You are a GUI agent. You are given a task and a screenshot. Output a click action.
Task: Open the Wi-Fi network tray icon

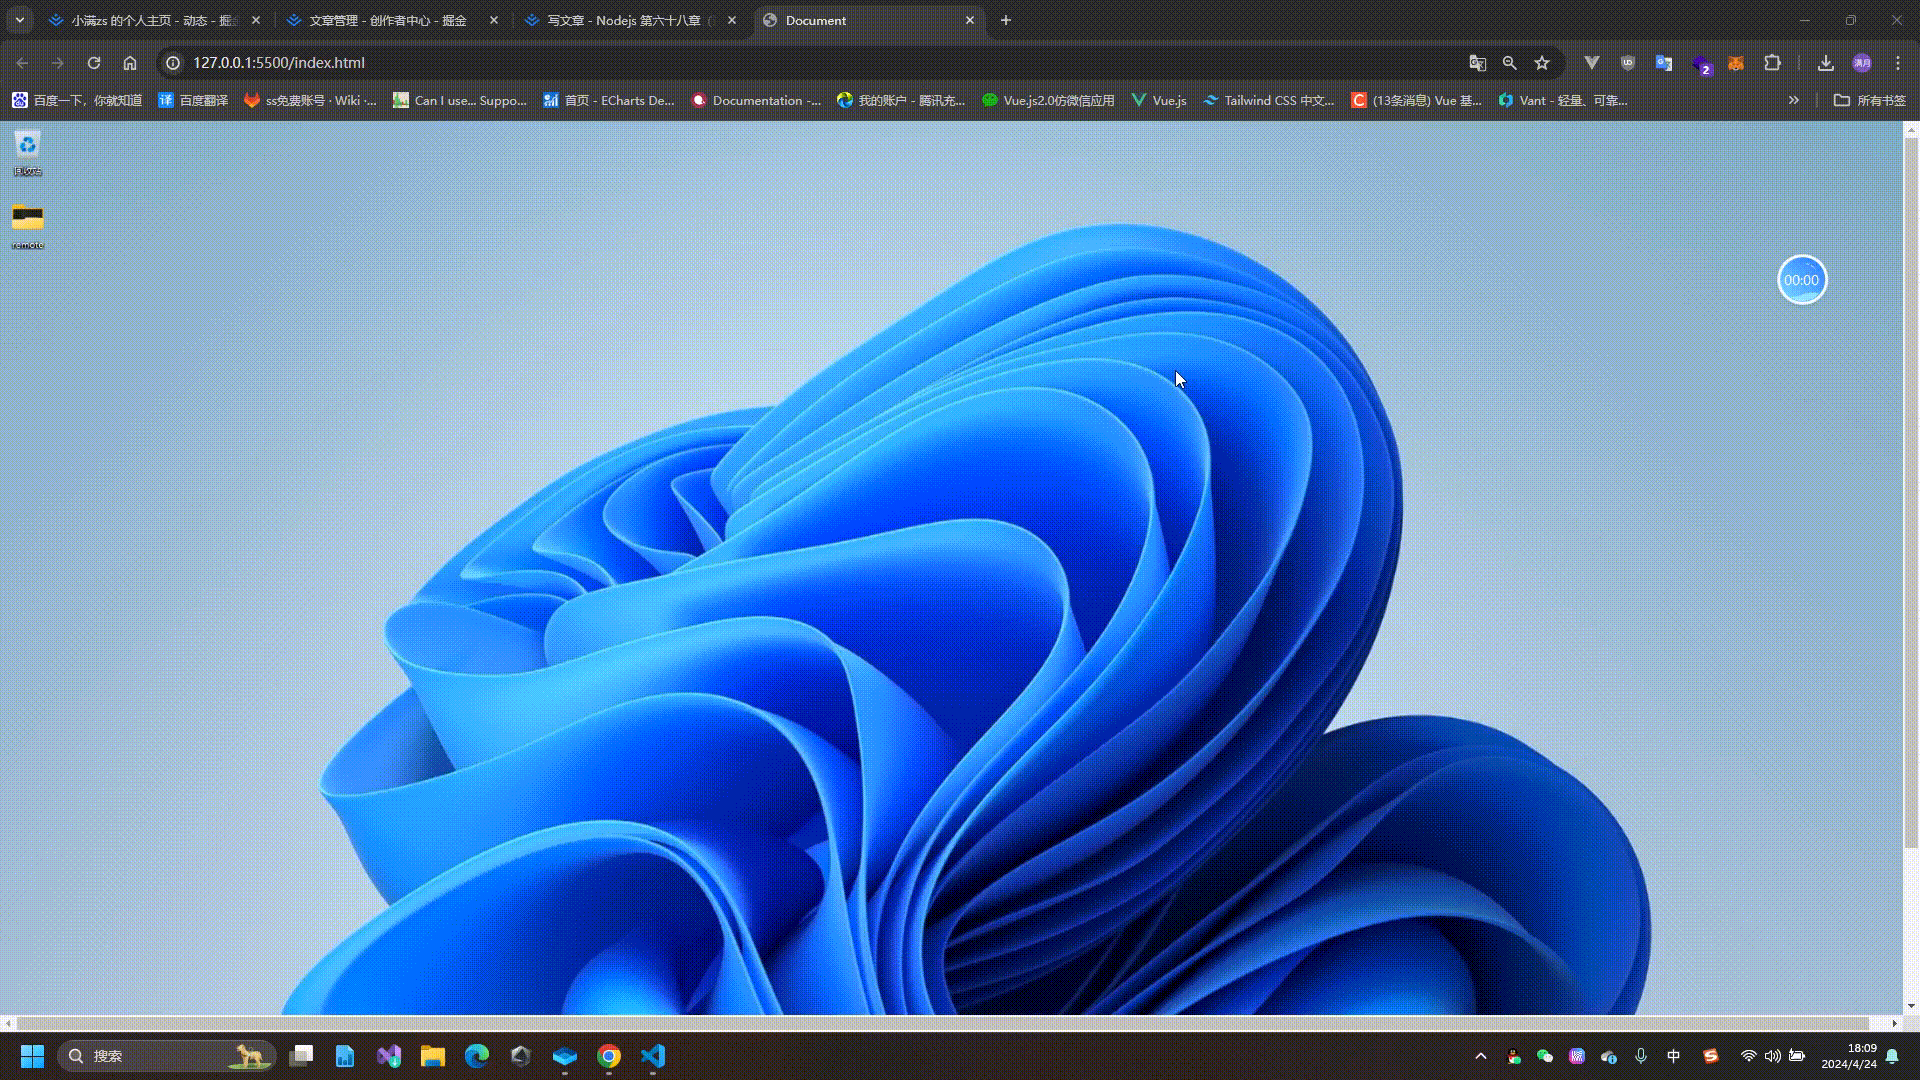coord(1749,1056)
